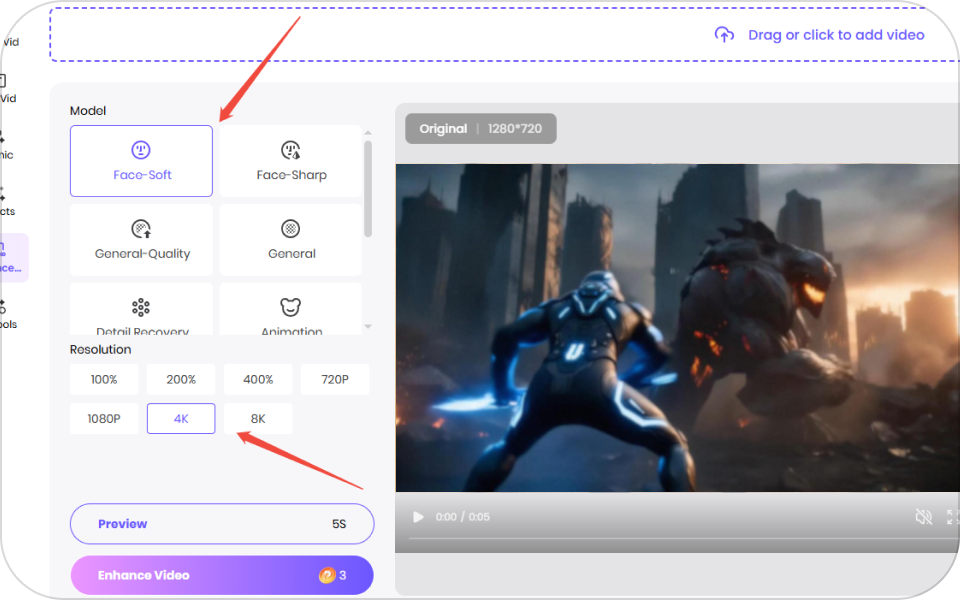Play the video preview

(418, 517)
